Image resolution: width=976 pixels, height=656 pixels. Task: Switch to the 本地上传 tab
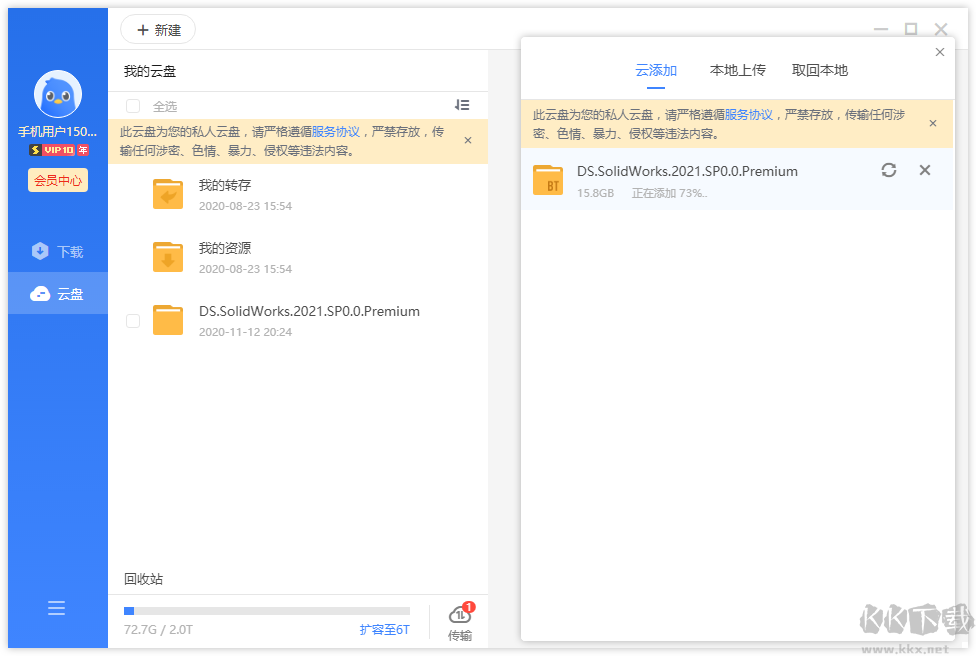tap(737, 70)
